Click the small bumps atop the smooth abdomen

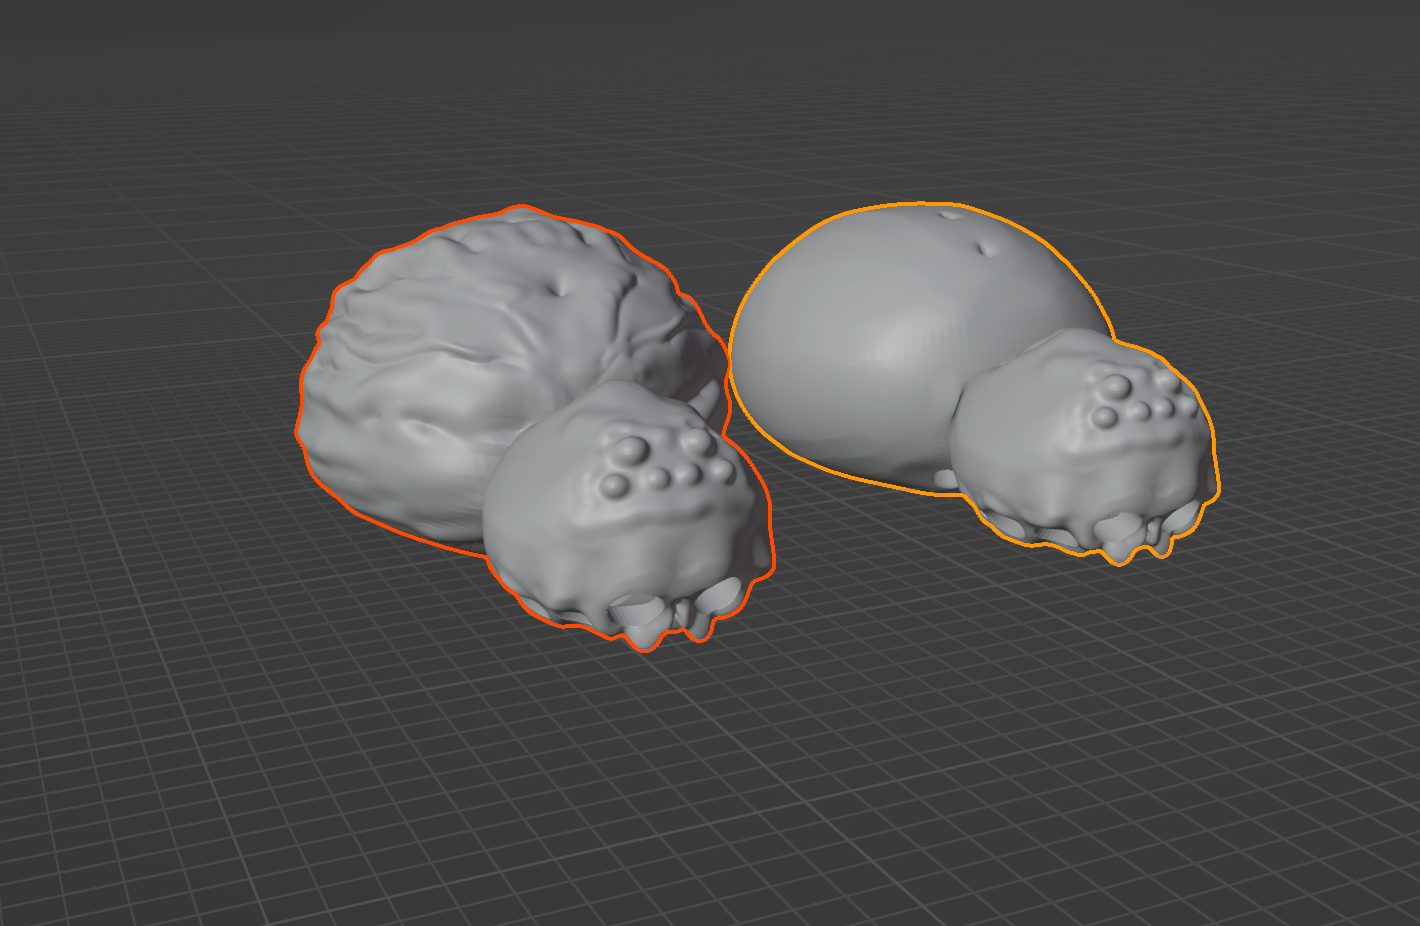click(x=985, y=247)
